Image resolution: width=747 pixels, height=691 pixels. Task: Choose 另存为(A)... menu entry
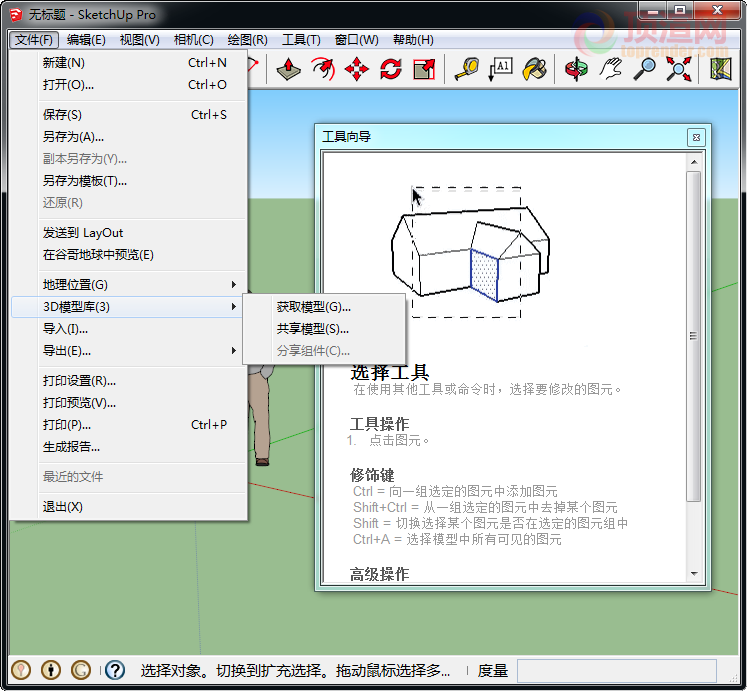(x=128, y=137)
